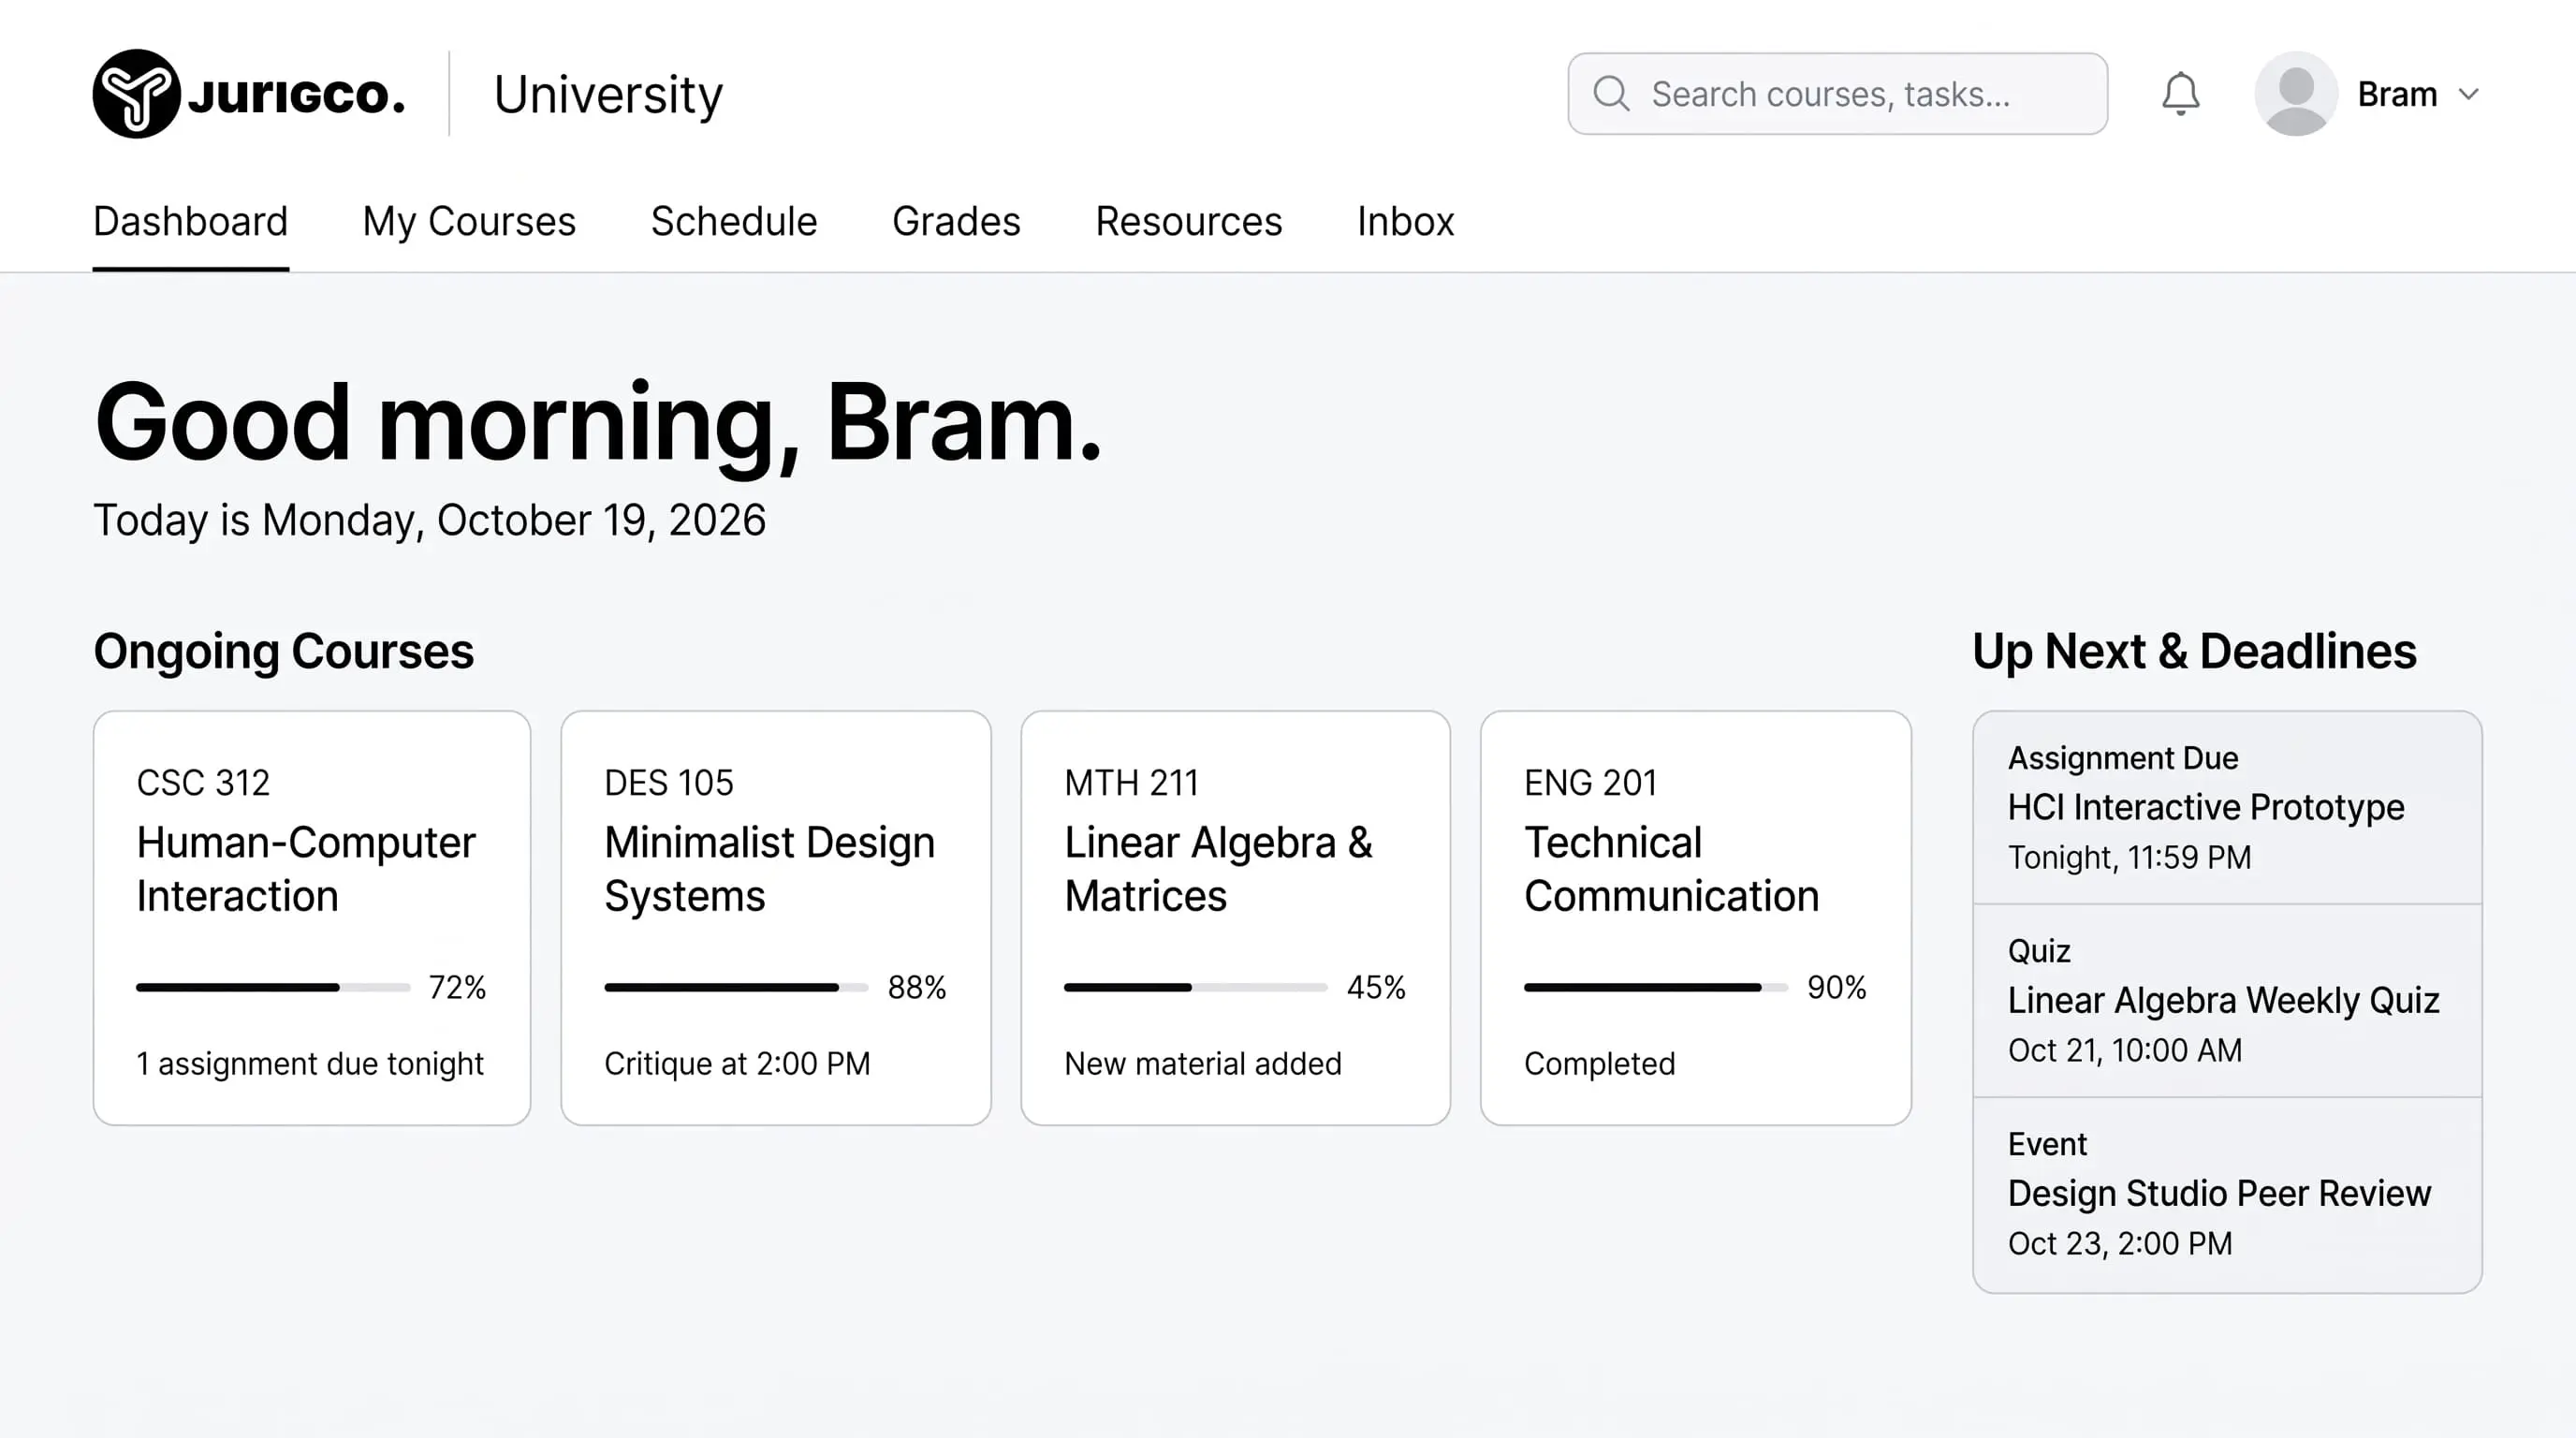
Task: Click the ENG 201 progress bar
Action: pos(1656,987)
